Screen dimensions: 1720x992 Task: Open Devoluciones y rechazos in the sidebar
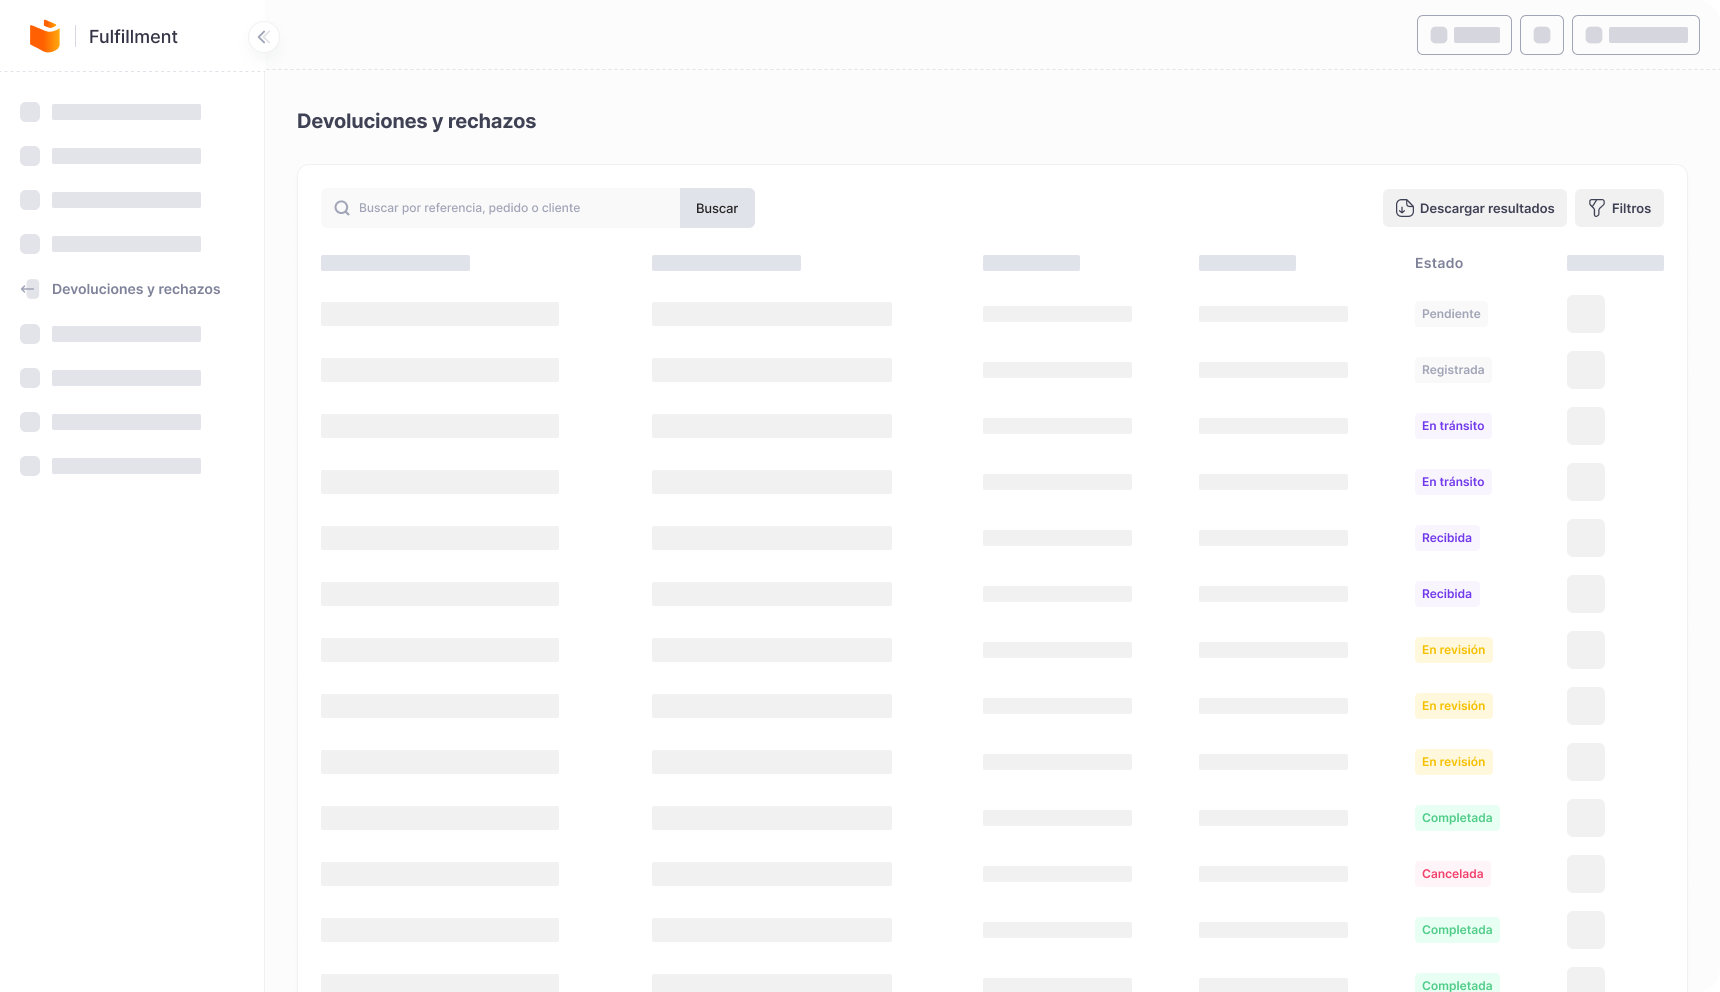(x=136, y=289)
